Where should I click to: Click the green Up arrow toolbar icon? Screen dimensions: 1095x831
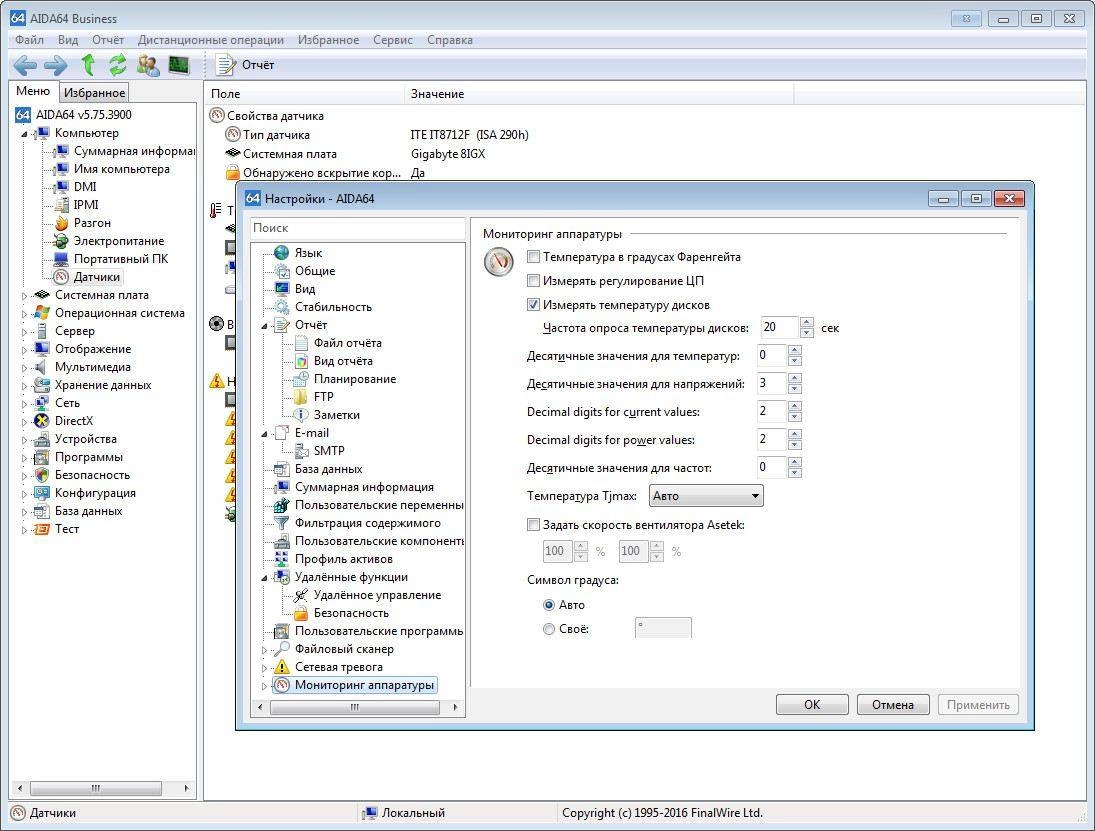point(88,65)
